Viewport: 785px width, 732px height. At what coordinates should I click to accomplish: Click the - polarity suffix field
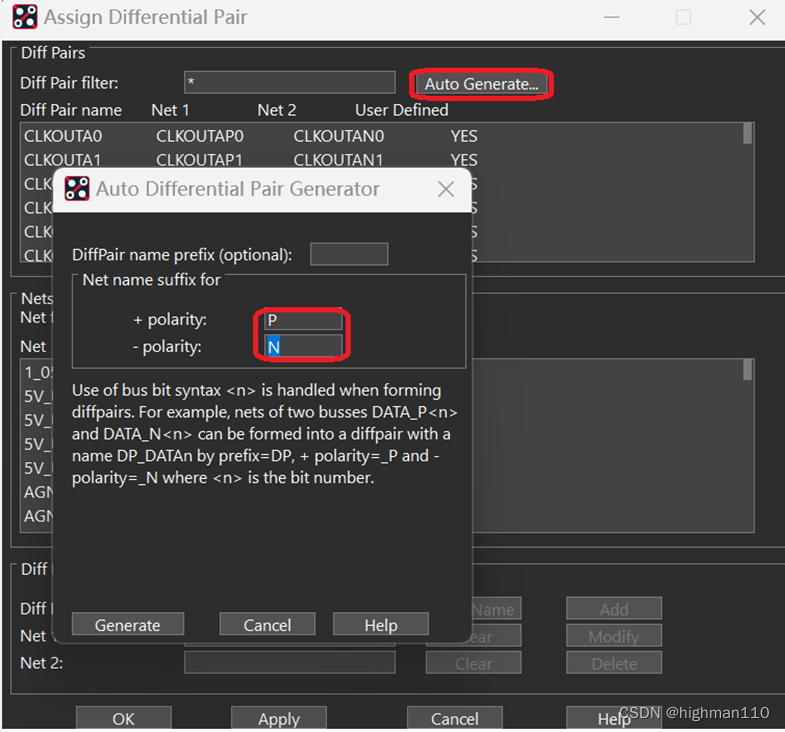coord(304,347)
